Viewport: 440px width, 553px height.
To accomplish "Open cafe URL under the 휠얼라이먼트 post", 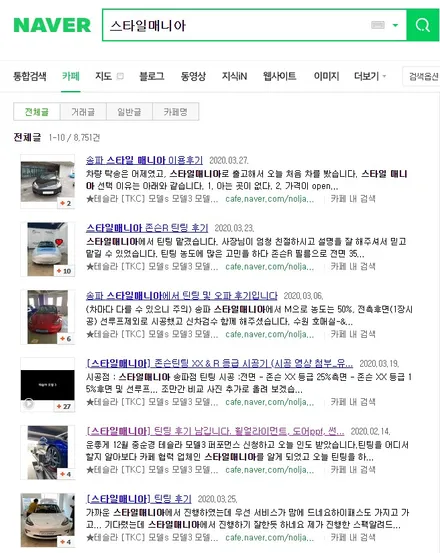I will [x=270, y=470].
